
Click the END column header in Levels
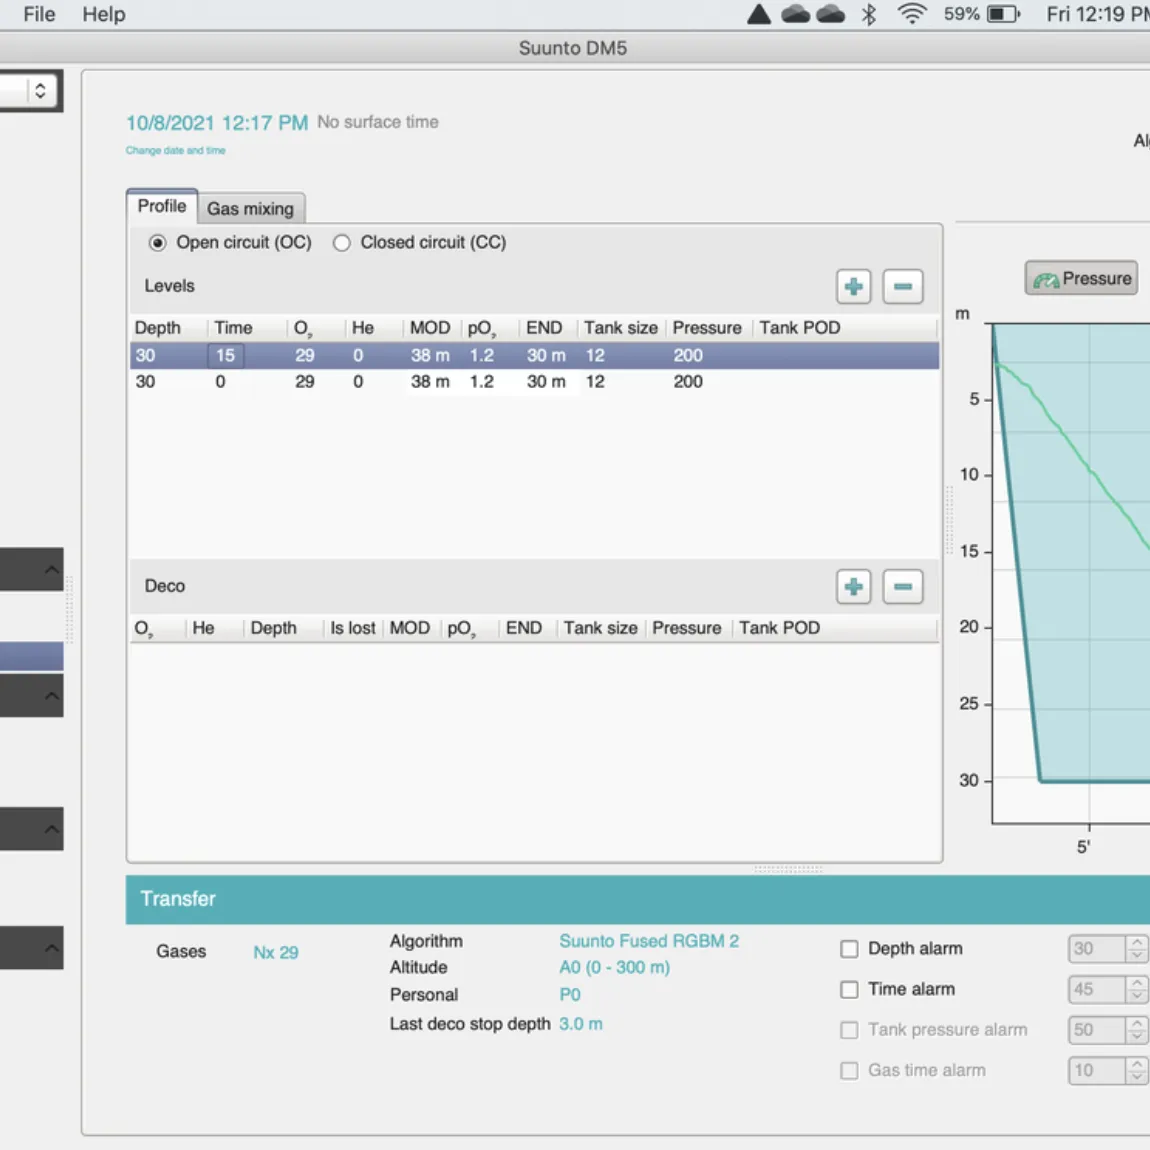coord(544,328)
